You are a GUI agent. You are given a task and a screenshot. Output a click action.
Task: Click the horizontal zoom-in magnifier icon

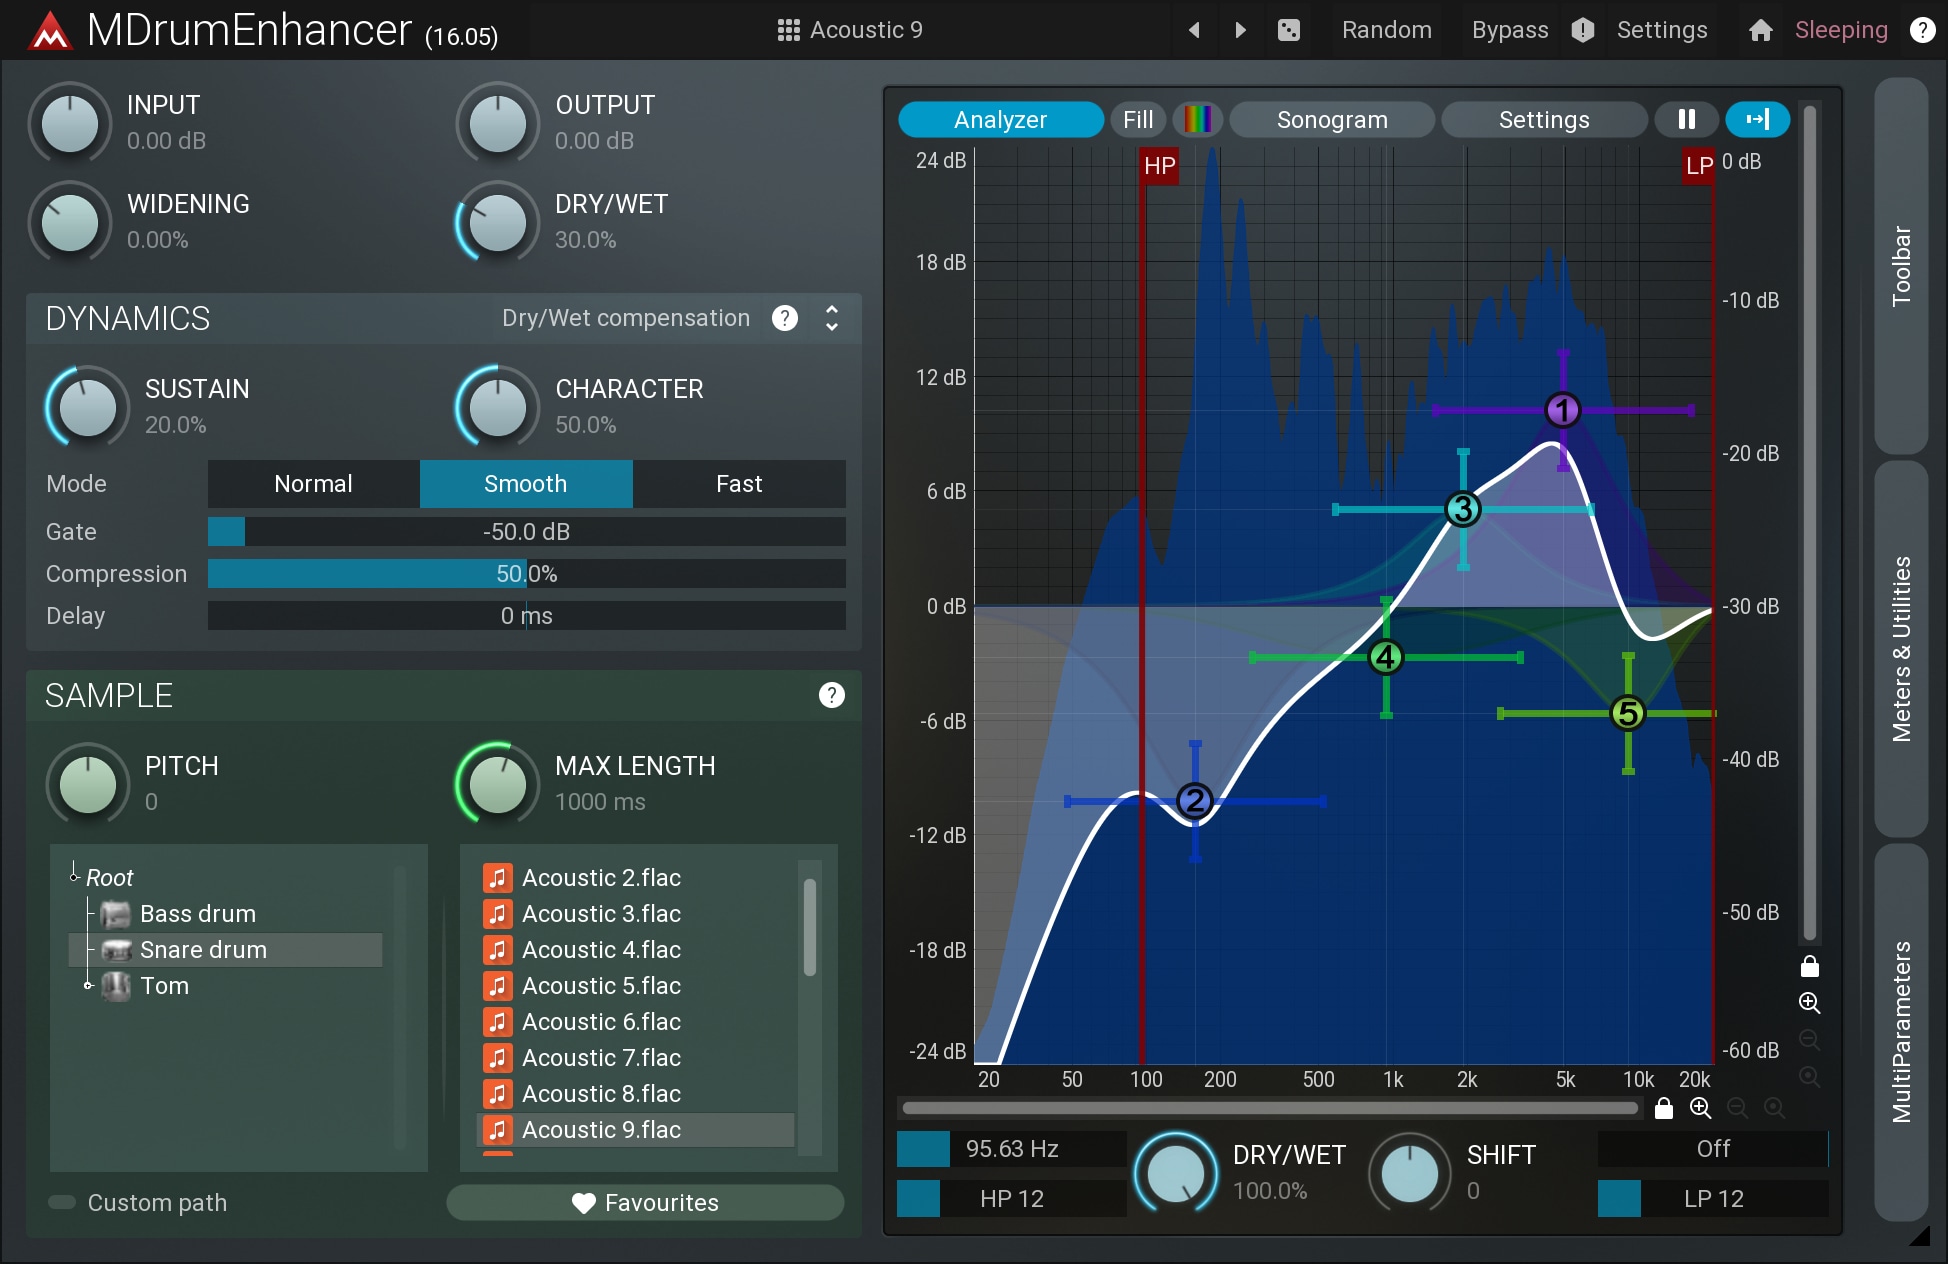click(1700, 1108)
